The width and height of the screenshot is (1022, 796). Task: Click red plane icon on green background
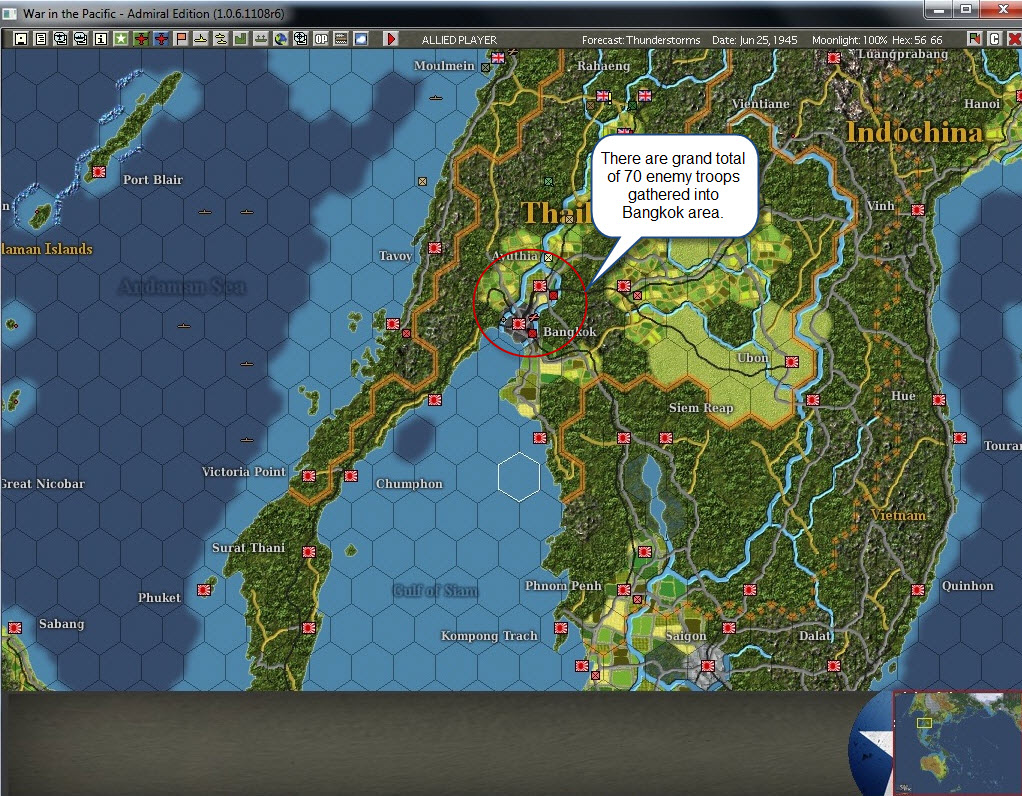tap(141, 39)
